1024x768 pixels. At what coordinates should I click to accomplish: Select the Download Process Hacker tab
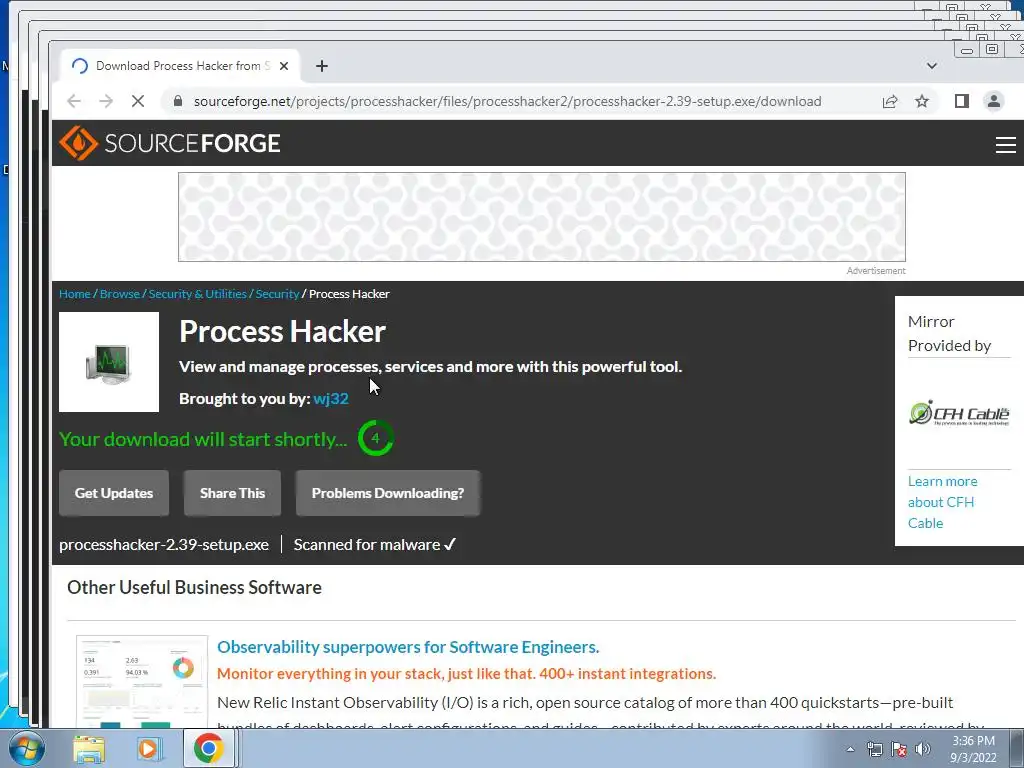click(x=182, y=66)
